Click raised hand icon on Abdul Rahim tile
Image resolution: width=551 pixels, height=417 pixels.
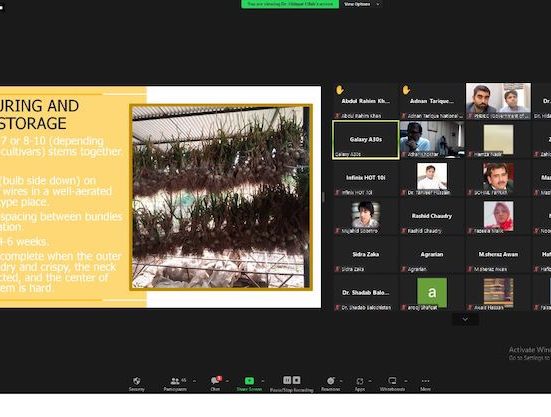point(339,90)
